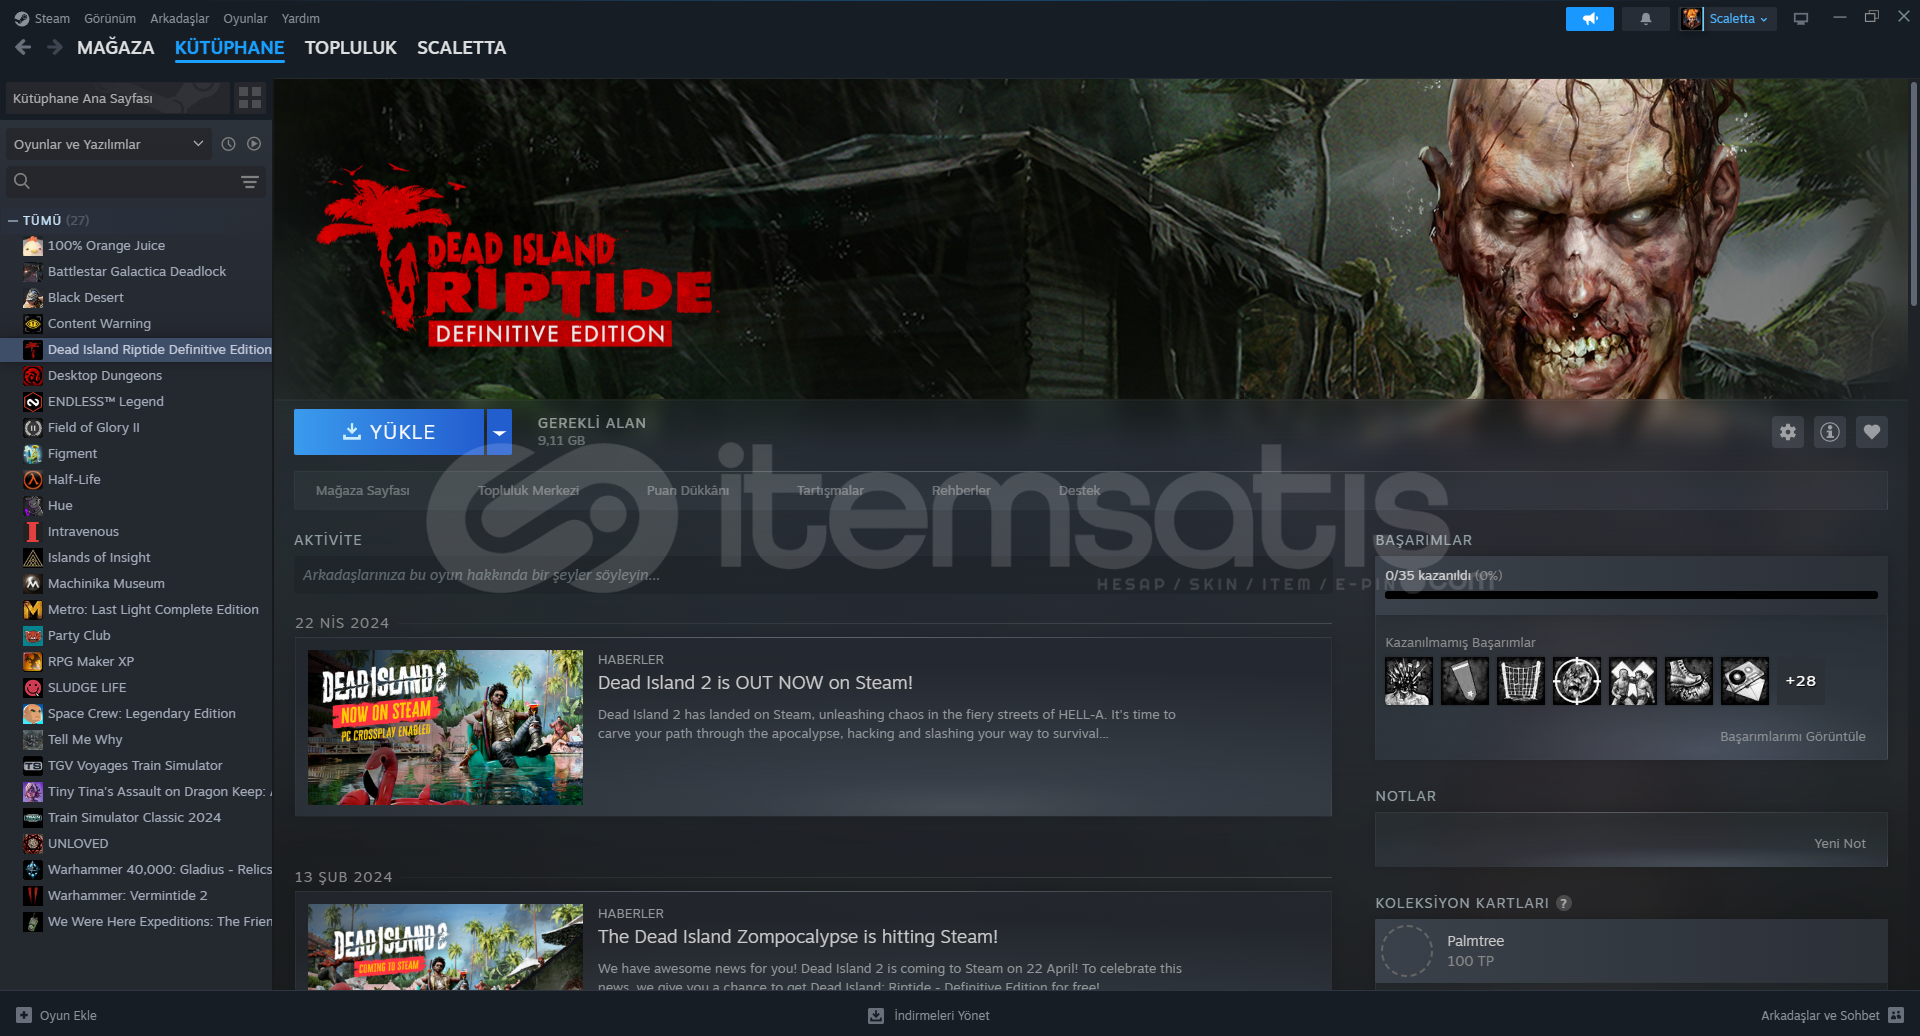
Task: Click the back navigation arrow
Action: click(23, 47)
